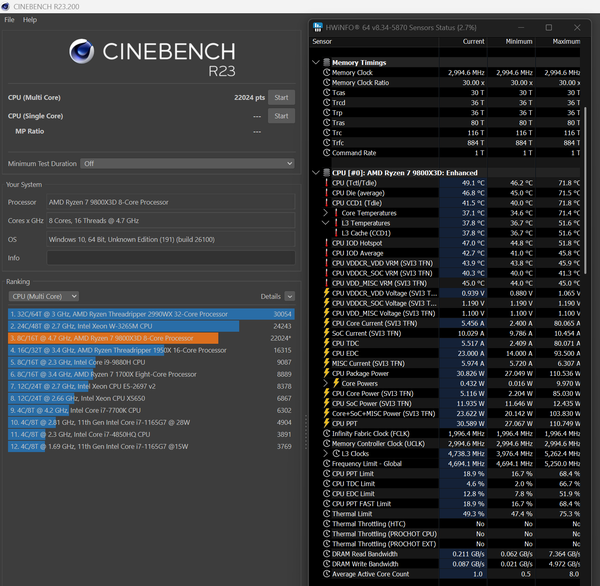Viewport: 600px width, 586px height.
Task: Click the Core Powers lightning bolt icon
Action: pyautogui.click(x=336, y=383)
